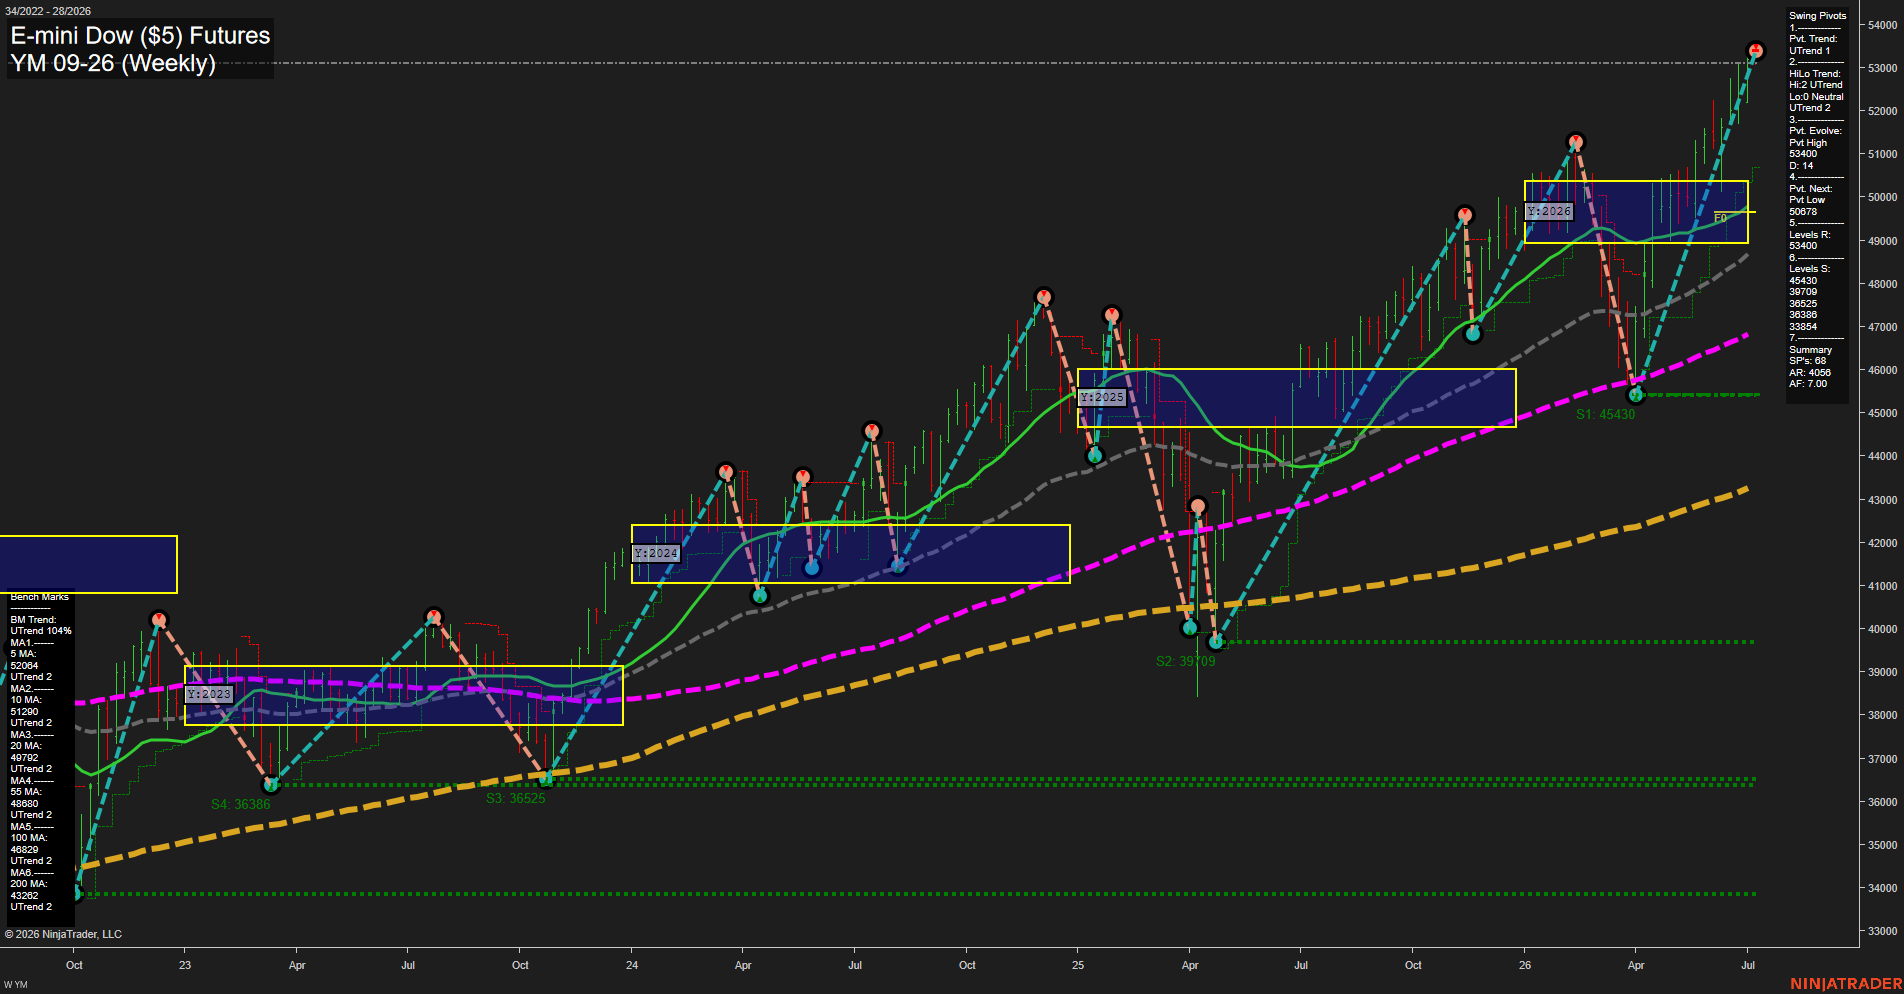
Task: Click the 'Levels S:' label
Action: pos(1809,269)
